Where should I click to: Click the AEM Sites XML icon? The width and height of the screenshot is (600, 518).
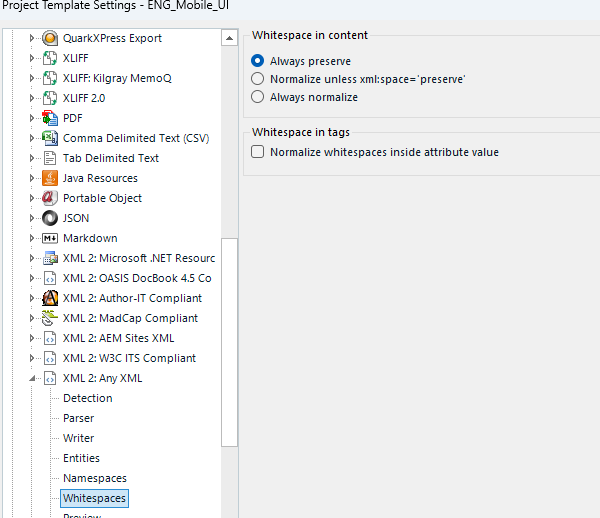coord(50,338)
